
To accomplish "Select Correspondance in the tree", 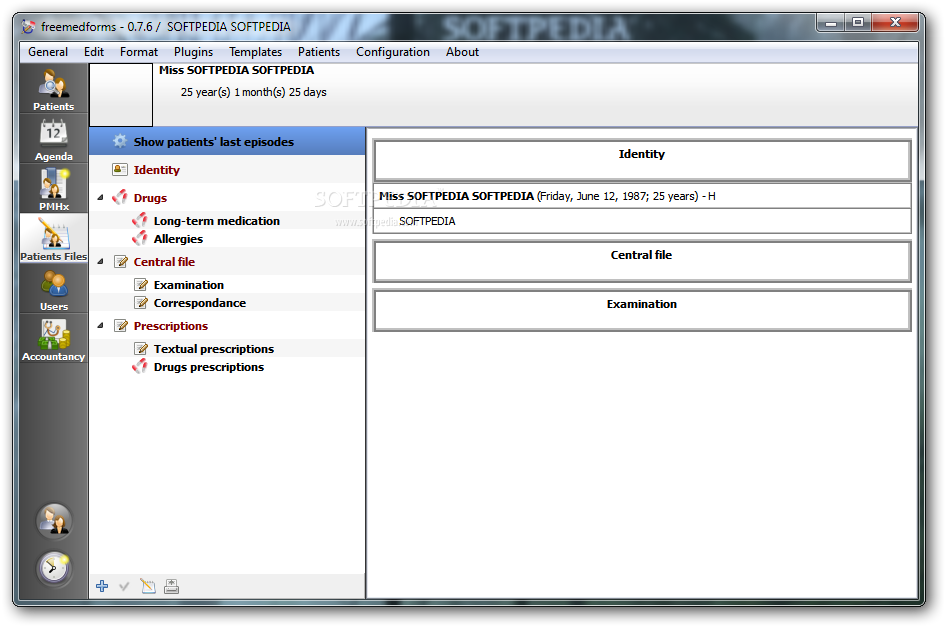I will click(x=200, y=303).
